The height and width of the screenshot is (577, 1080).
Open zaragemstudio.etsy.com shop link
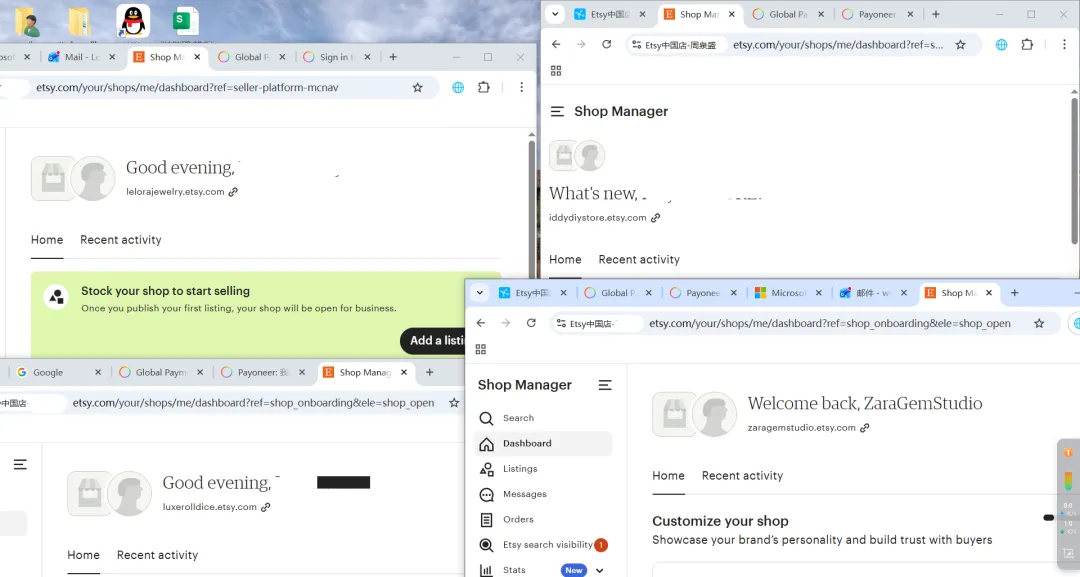coord(802,428)
